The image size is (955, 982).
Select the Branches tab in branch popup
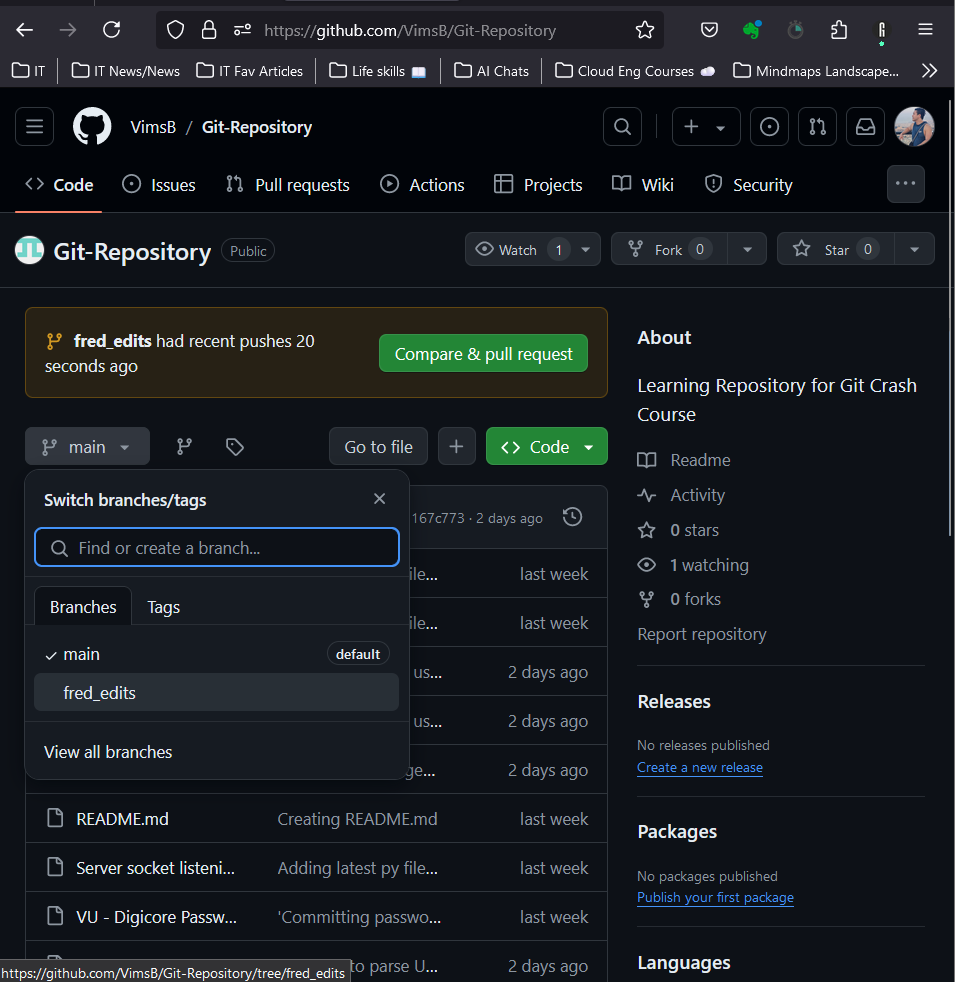pyautogui.click(x=83, y=607)
